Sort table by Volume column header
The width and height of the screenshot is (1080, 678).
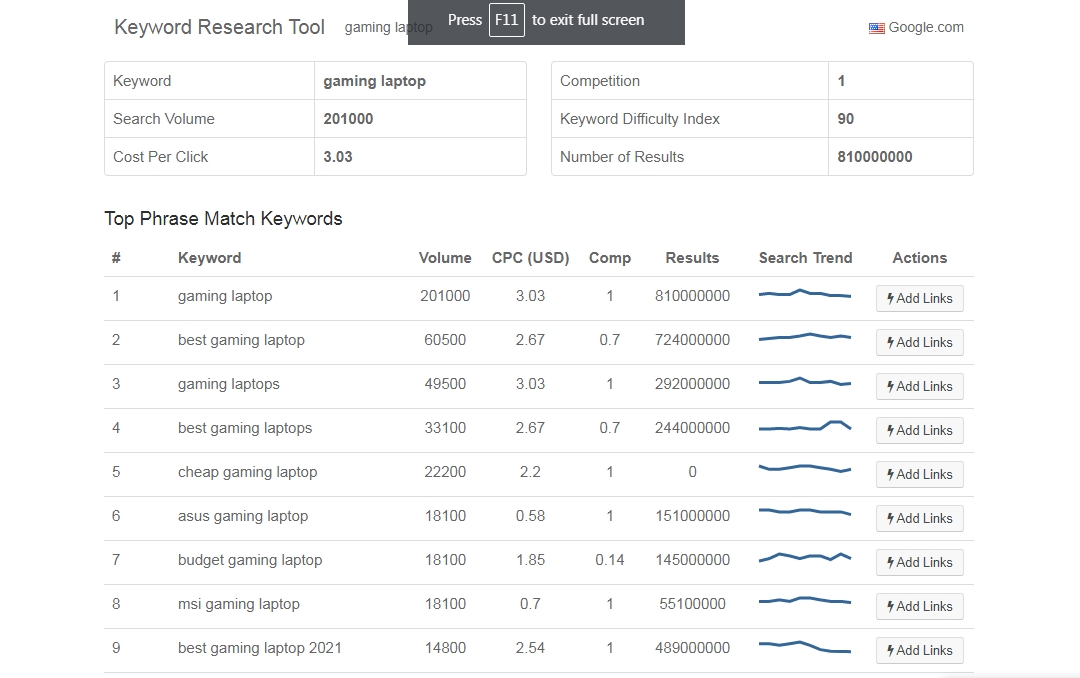[x=445, y=257]
